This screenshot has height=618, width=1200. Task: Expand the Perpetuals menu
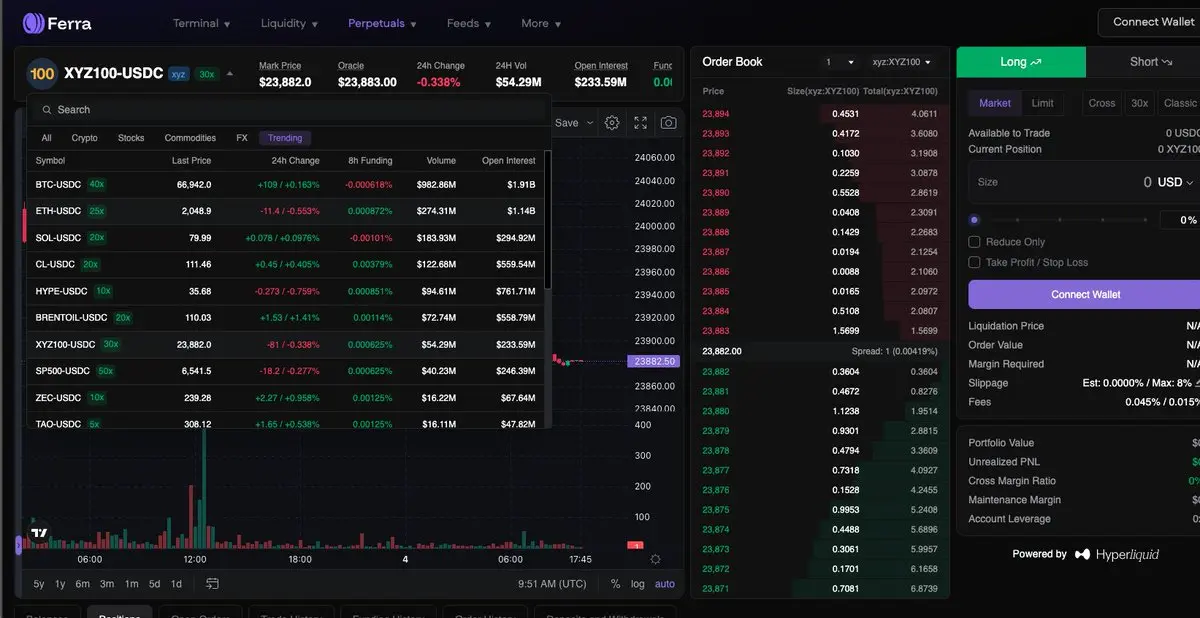click(383, 23)
